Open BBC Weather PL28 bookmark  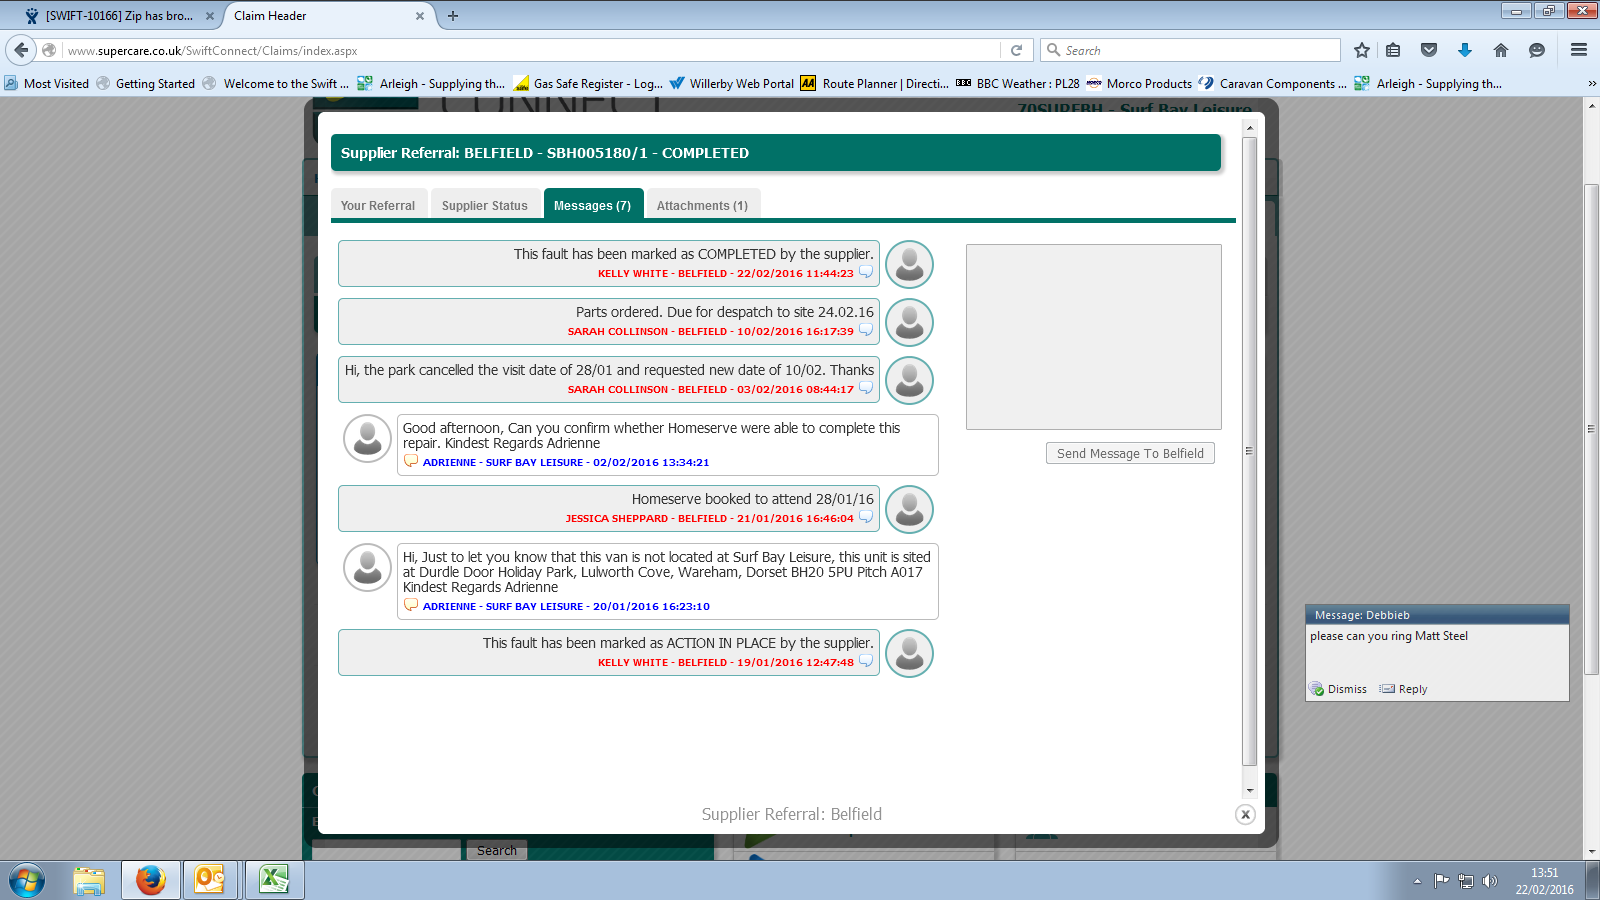click(1018, 84)
